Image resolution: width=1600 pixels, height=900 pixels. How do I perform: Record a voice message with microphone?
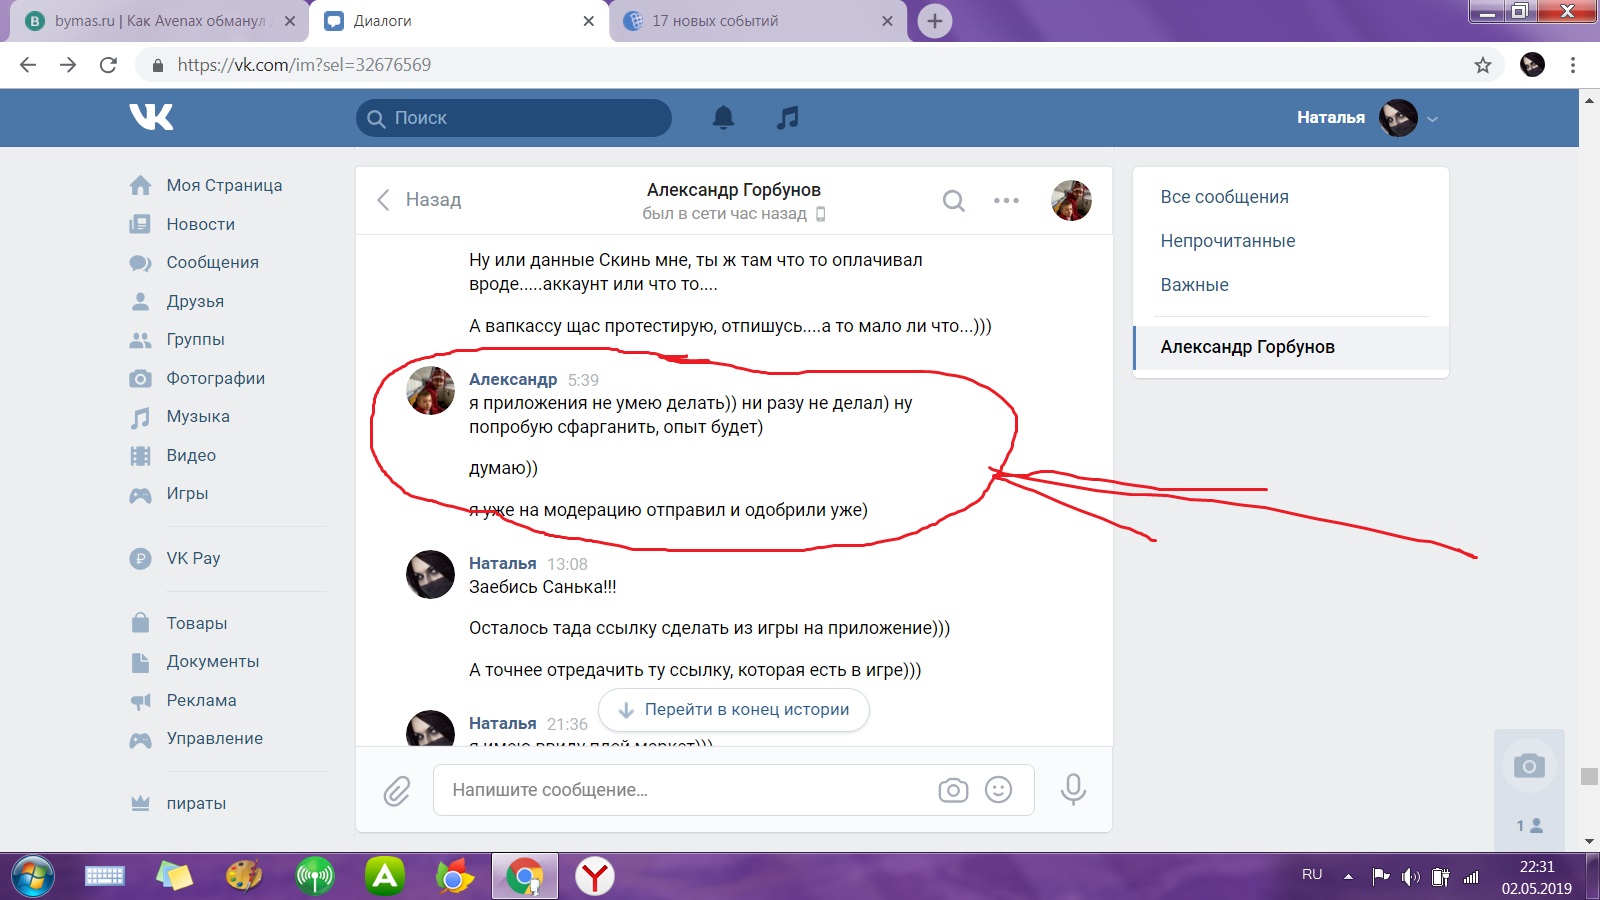pyautogui.click(x=1073, y=790)
